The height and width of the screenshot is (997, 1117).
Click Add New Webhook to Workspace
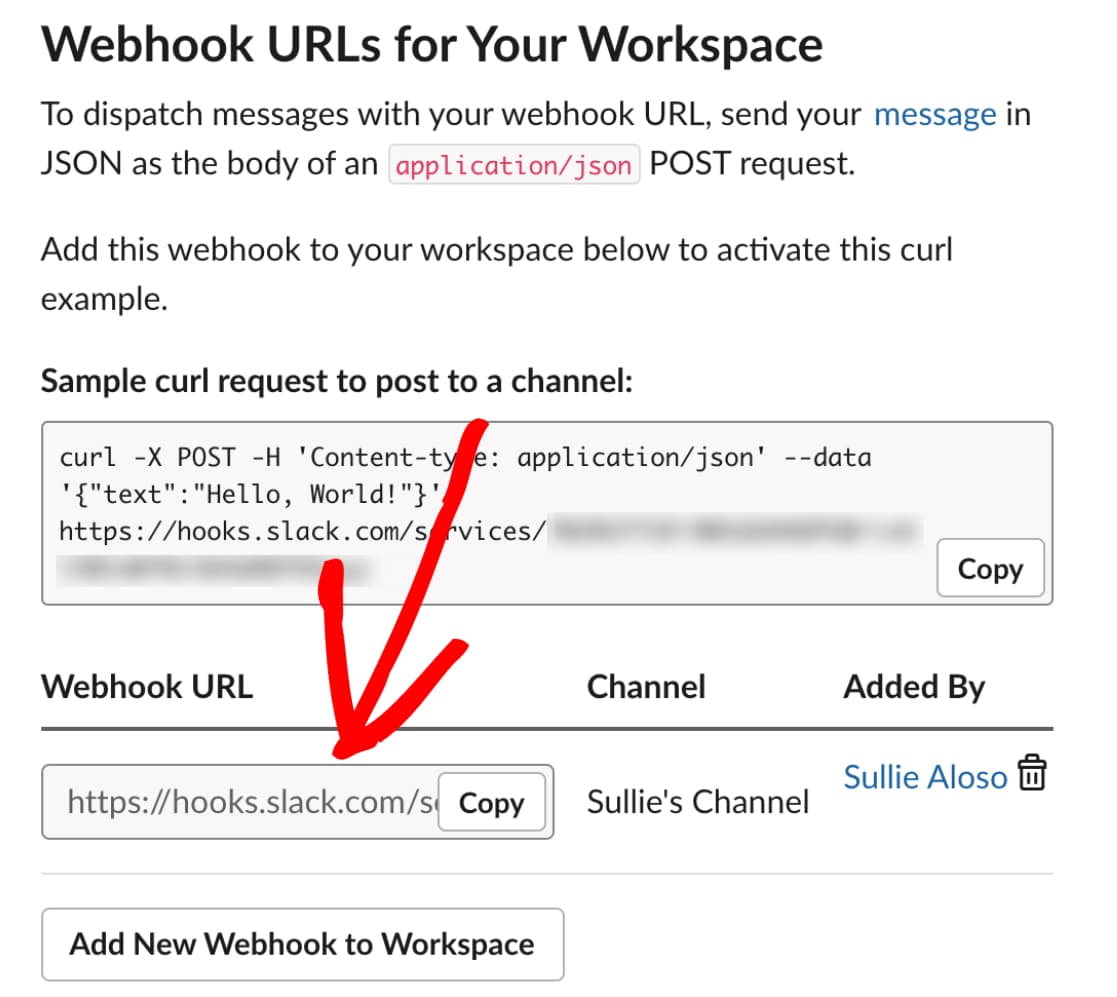(x=303, y=944)
